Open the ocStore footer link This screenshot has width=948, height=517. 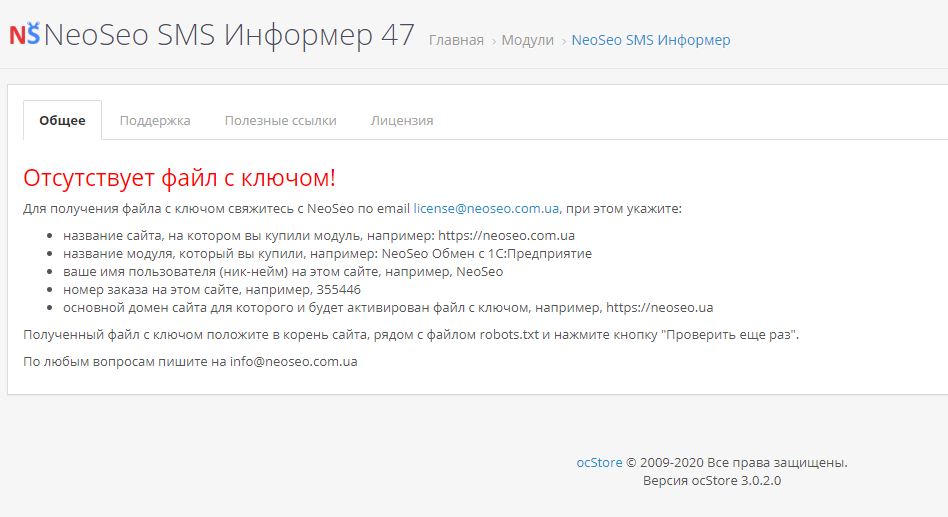click(x=599, y=463)
